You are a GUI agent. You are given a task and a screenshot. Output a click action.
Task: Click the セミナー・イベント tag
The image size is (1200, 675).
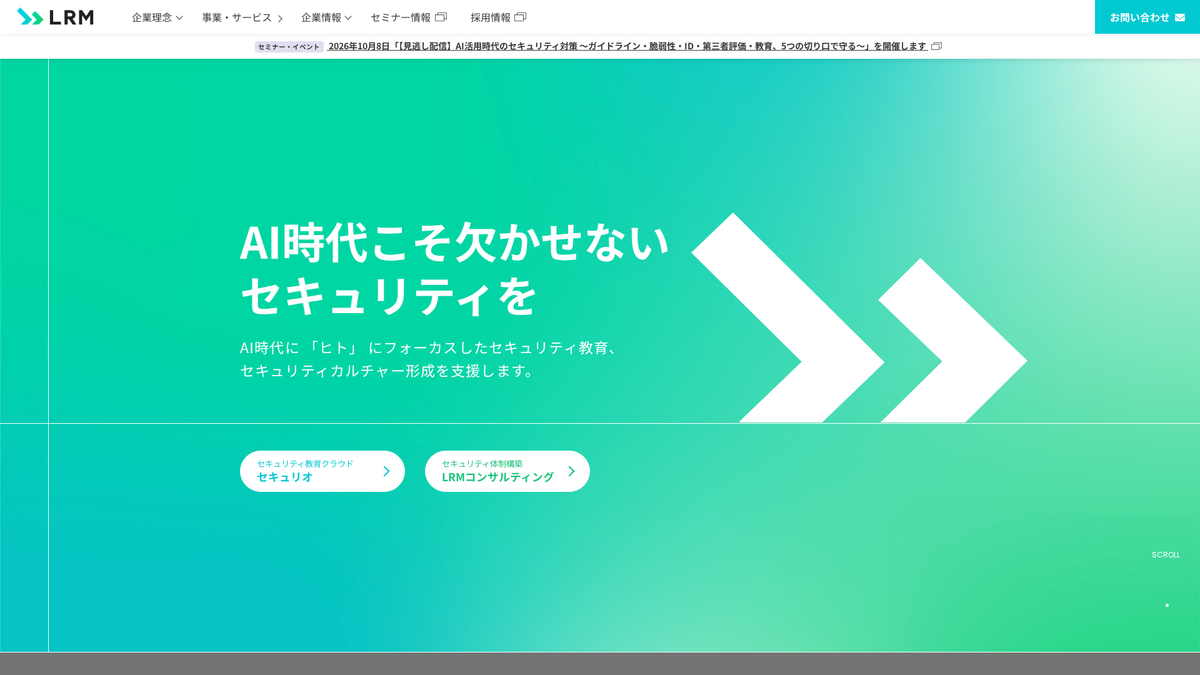pyautogui.click(x=289, y=46)
